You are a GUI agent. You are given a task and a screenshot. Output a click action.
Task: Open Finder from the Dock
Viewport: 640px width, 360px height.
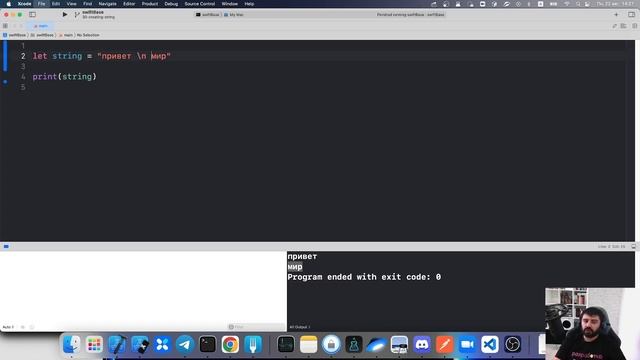point(71,344)
